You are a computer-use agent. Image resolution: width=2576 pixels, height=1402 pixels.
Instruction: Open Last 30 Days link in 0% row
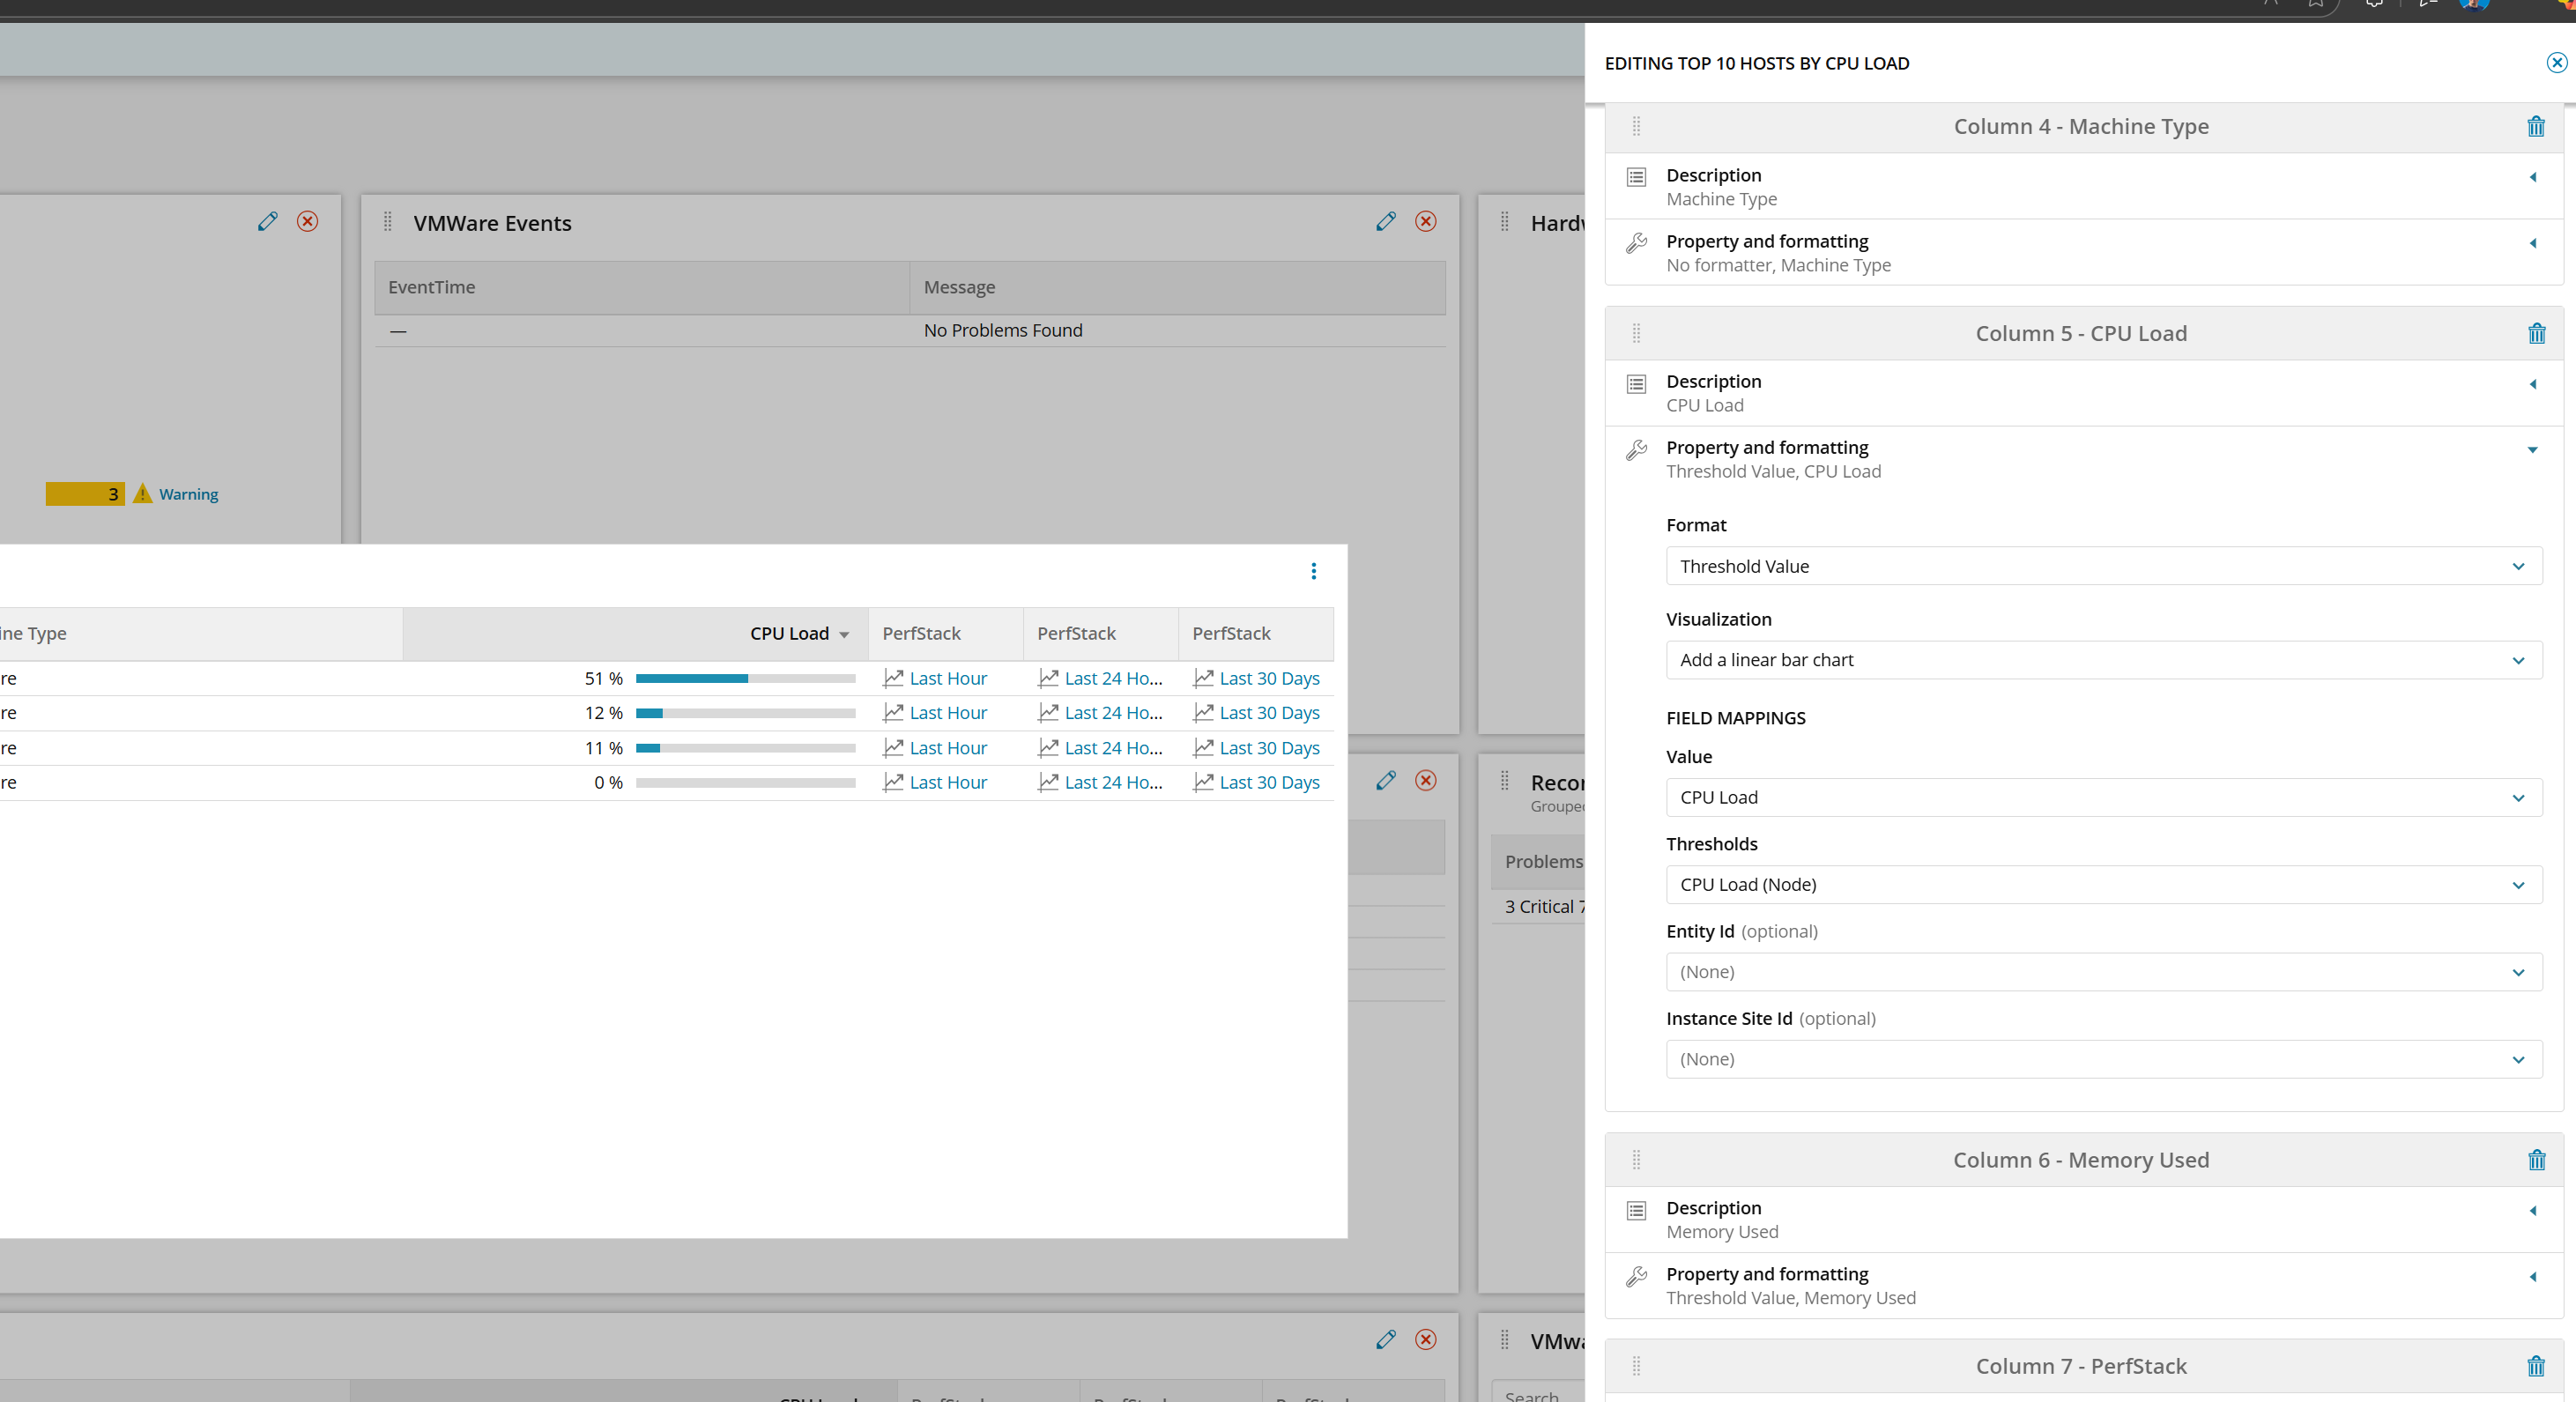1268,783
